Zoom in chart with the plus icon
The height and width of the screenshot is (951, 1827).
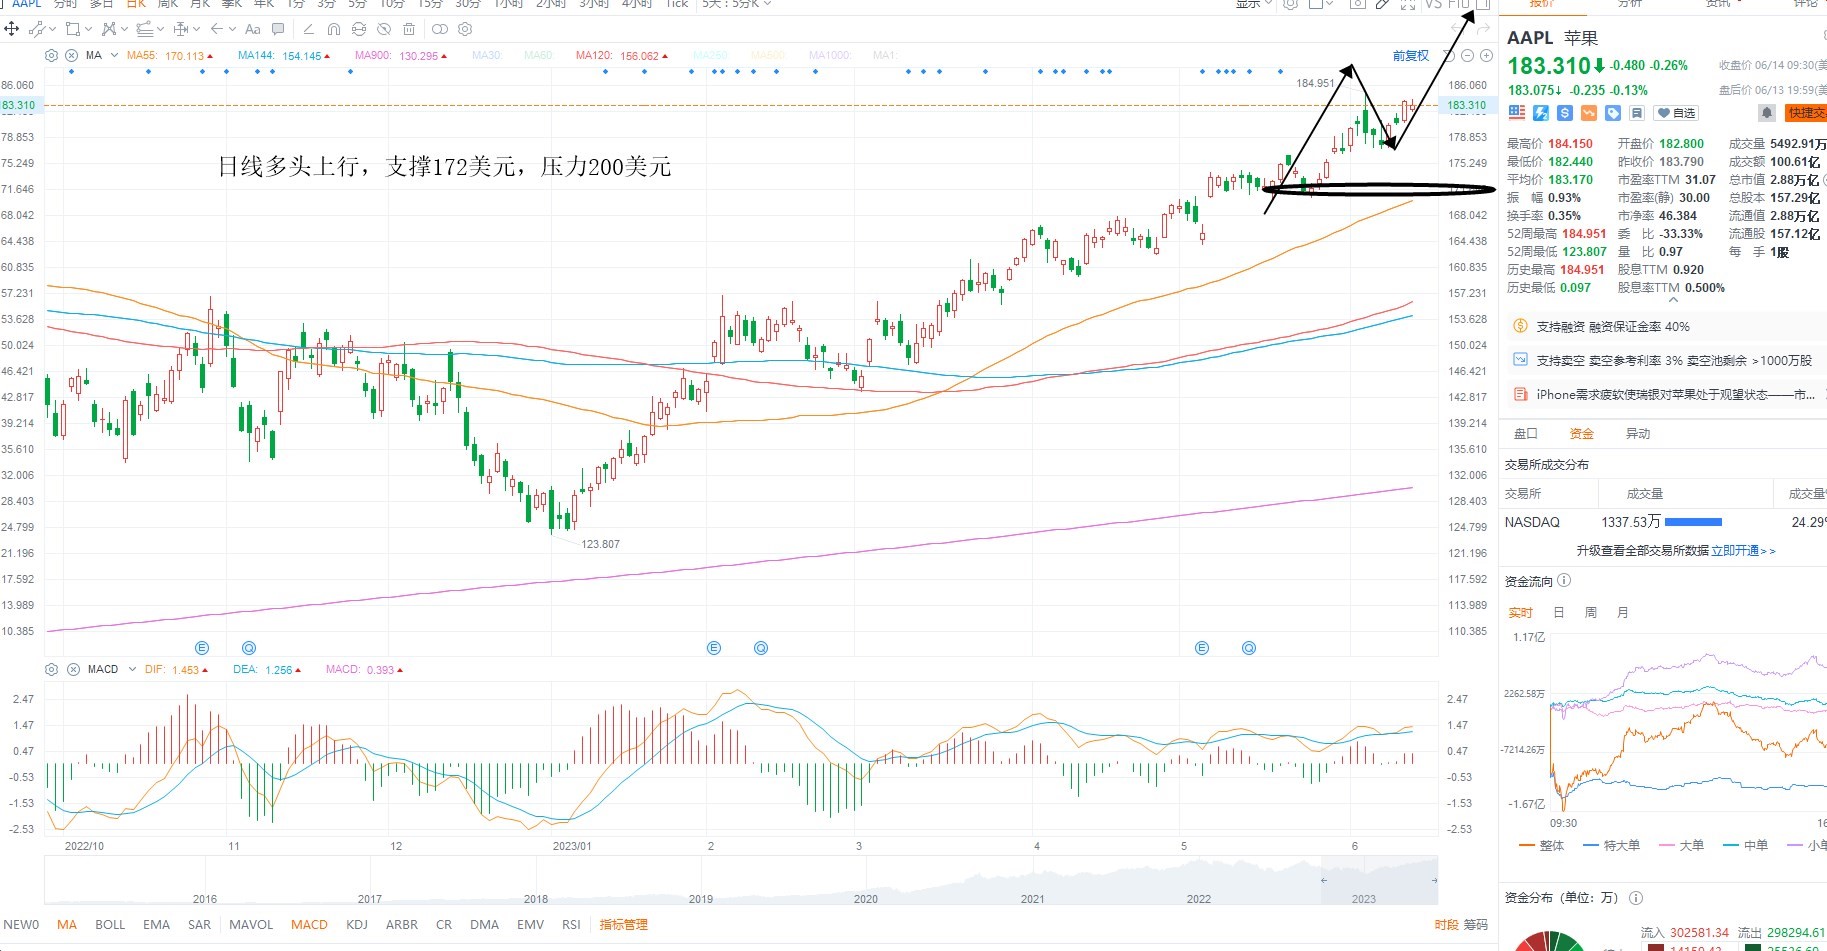point(1486,56)
